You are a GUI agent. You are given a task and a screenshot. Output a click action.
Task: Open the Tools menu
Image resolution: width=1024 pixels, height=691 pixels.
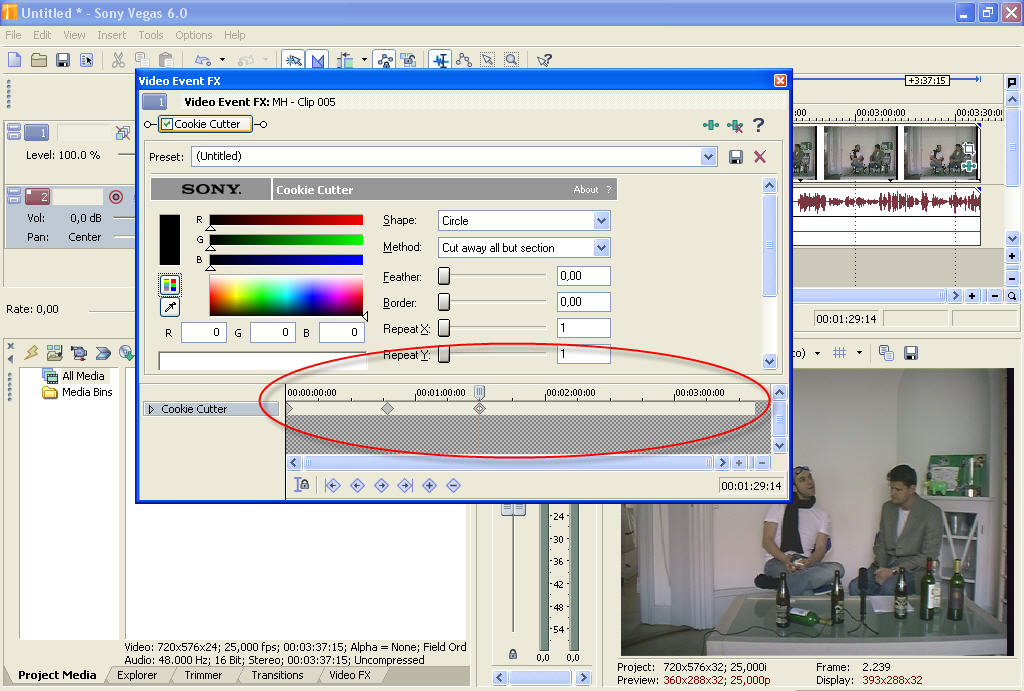tap(150, 35)
